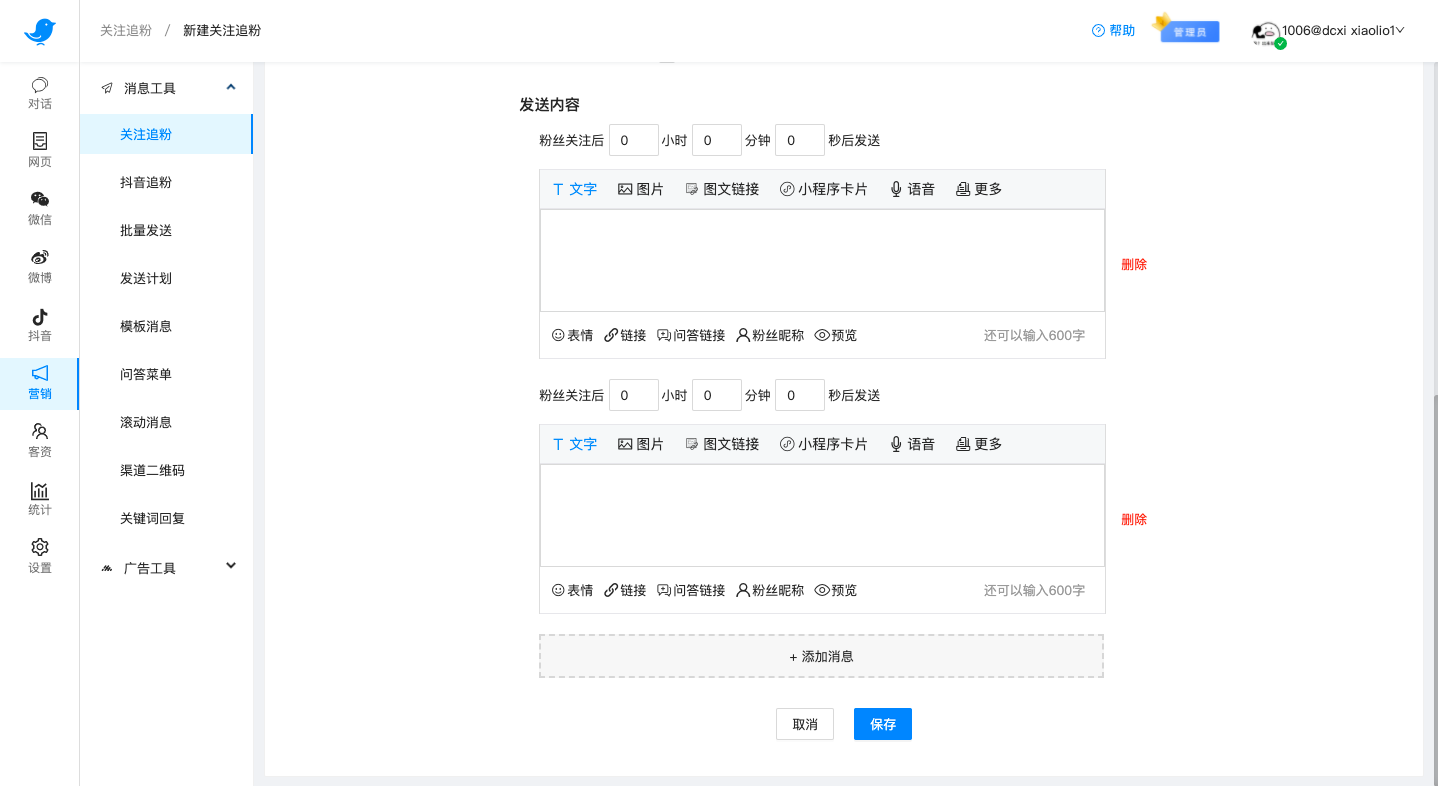1438x786 pixels.
Task: Save the settings with the 保存 button
Action: coord(882,724)
